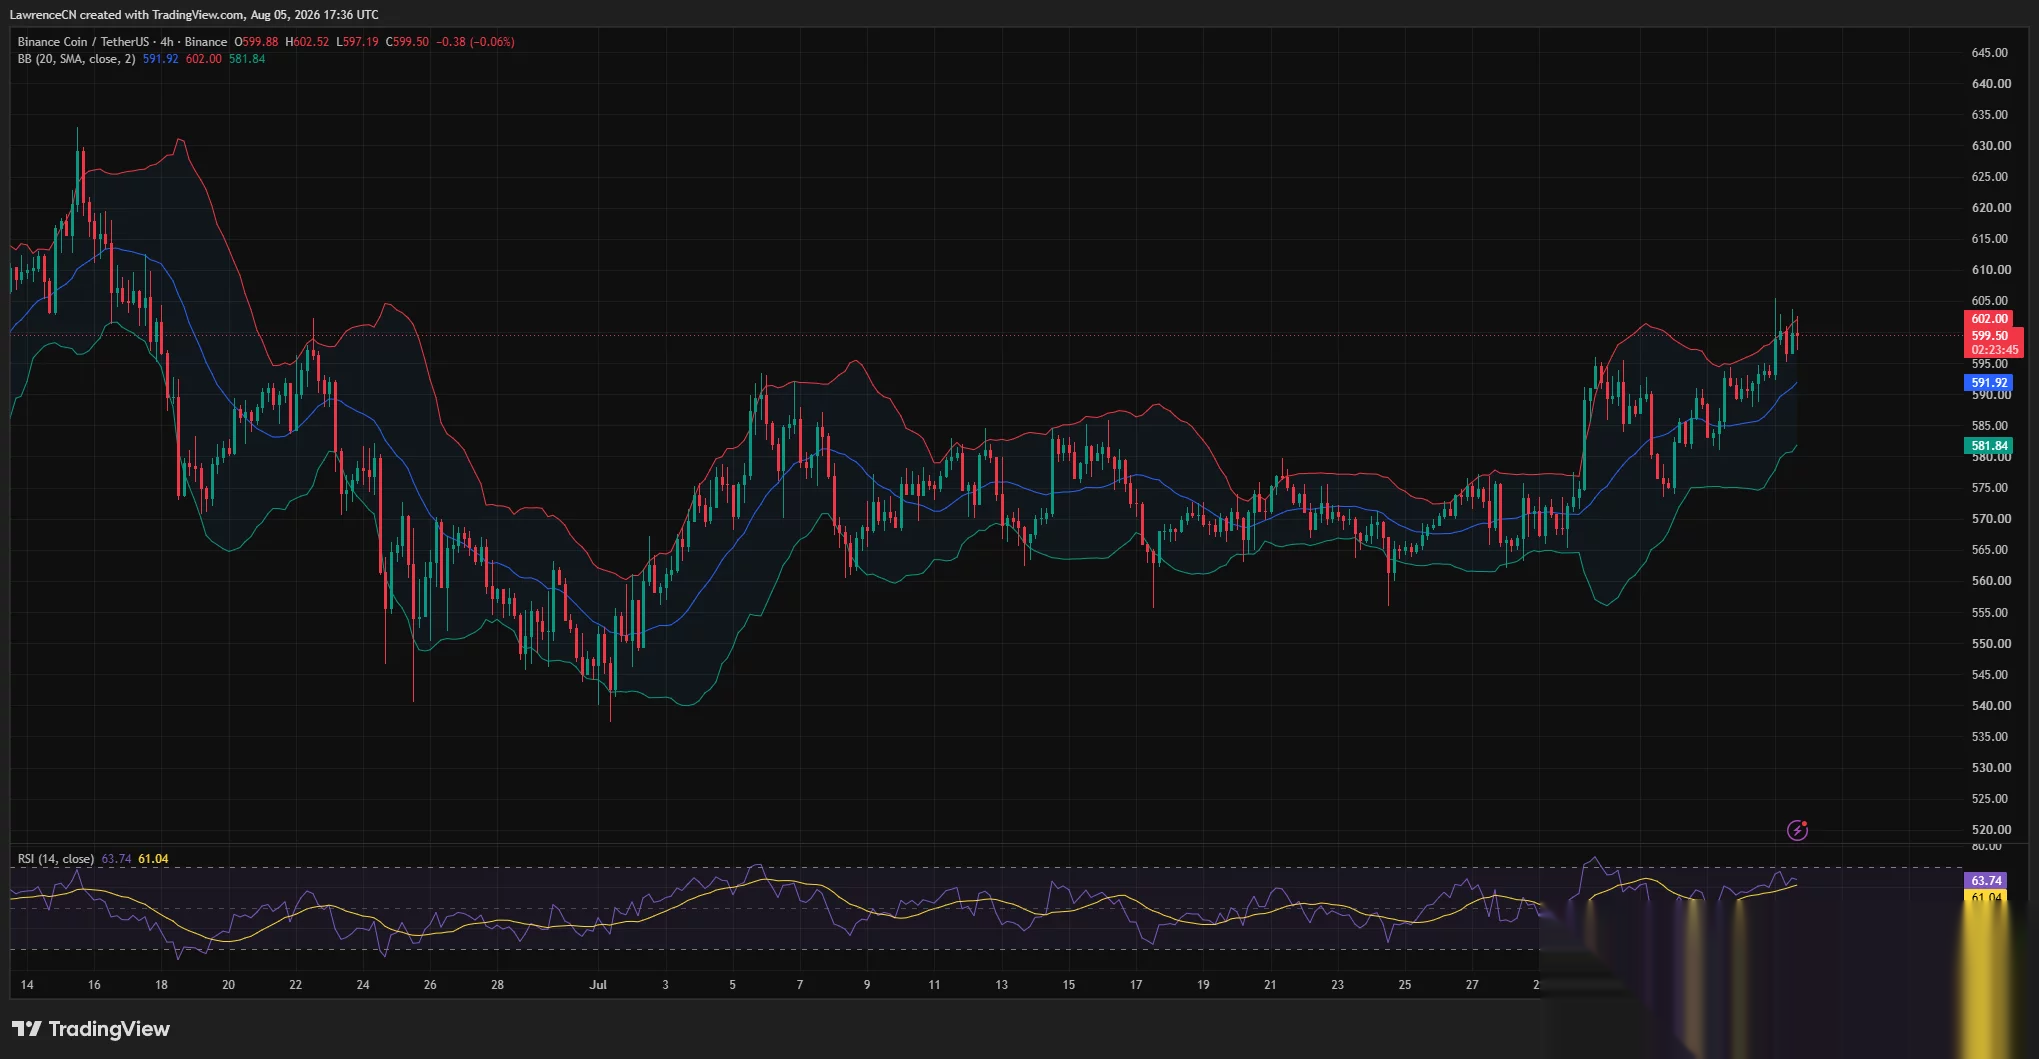
Task: Click the 565.00 price scale label
Action: click(x=1990, y=550)
